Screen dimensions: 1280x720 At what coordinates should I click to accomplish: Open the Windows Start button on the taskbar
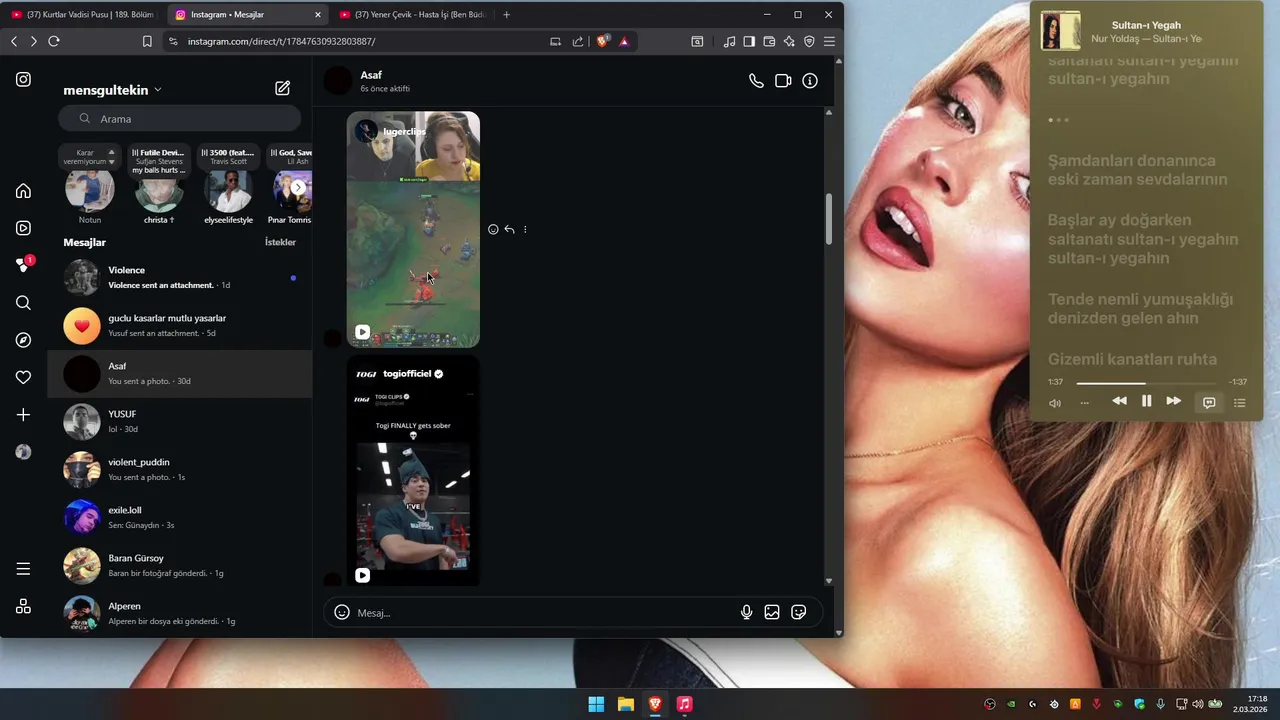pos(596,704)
